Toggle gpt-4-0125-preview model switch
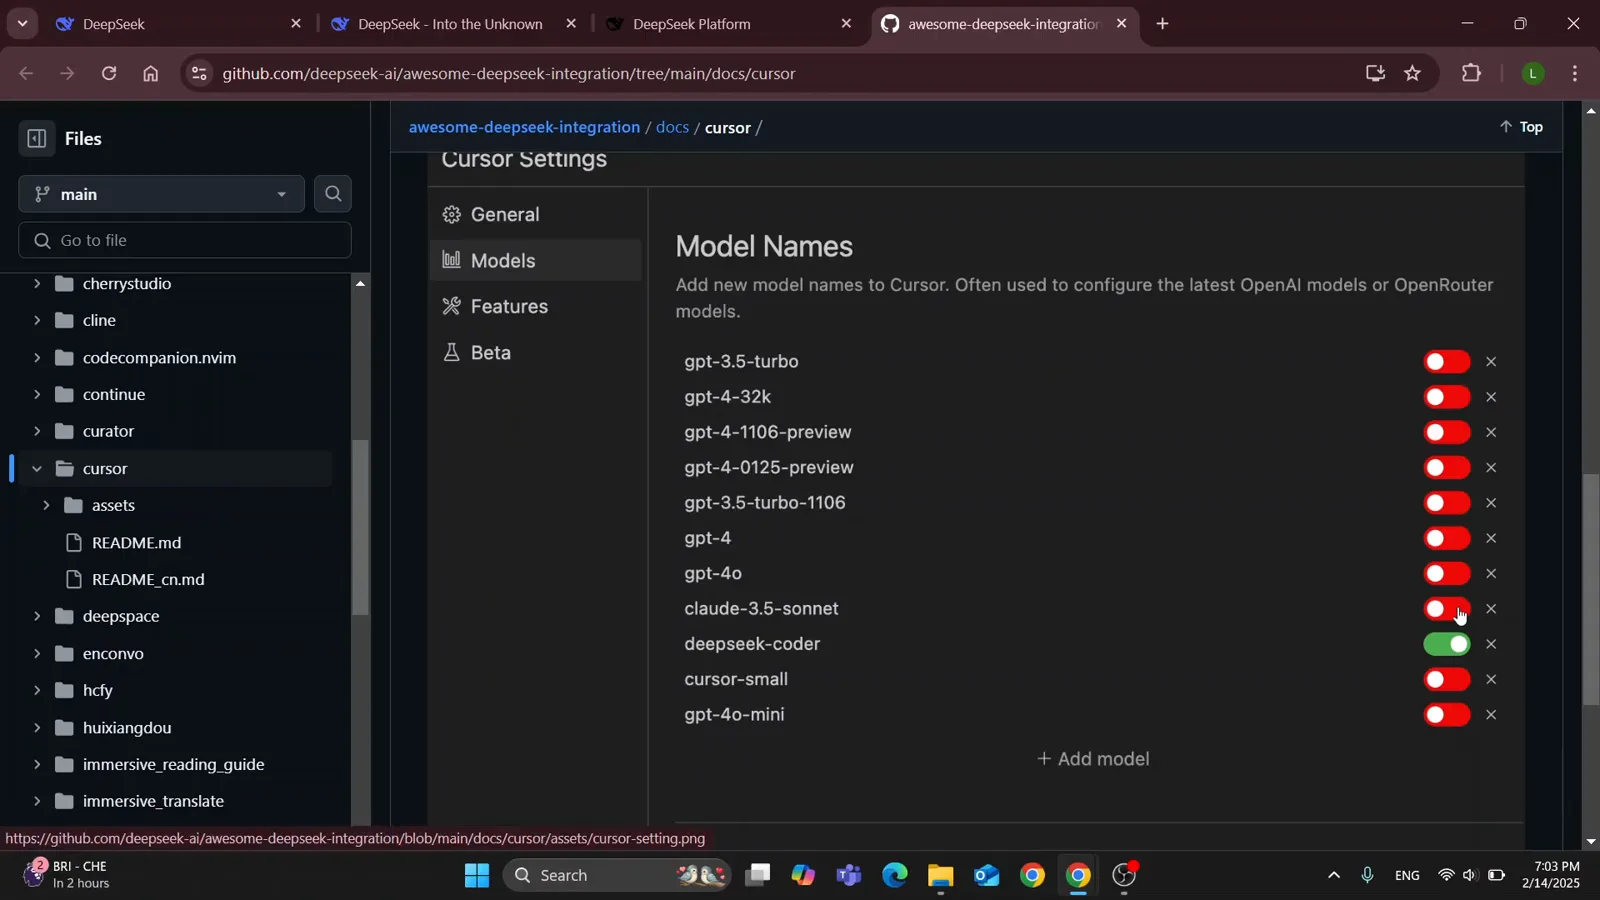 tap(1447, 468)
